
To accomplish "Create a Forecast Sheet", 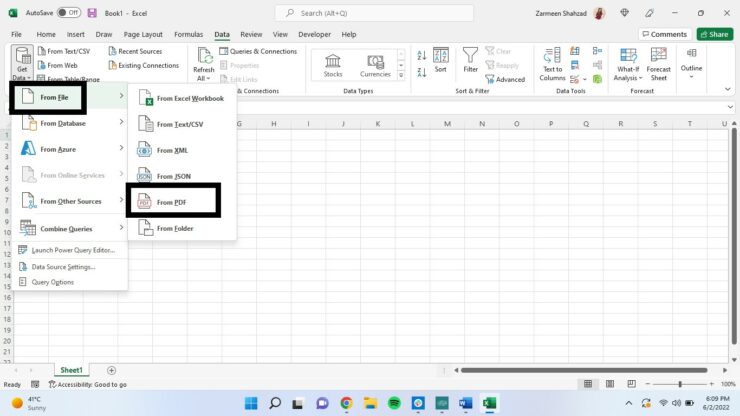I will tap(658, 64).
